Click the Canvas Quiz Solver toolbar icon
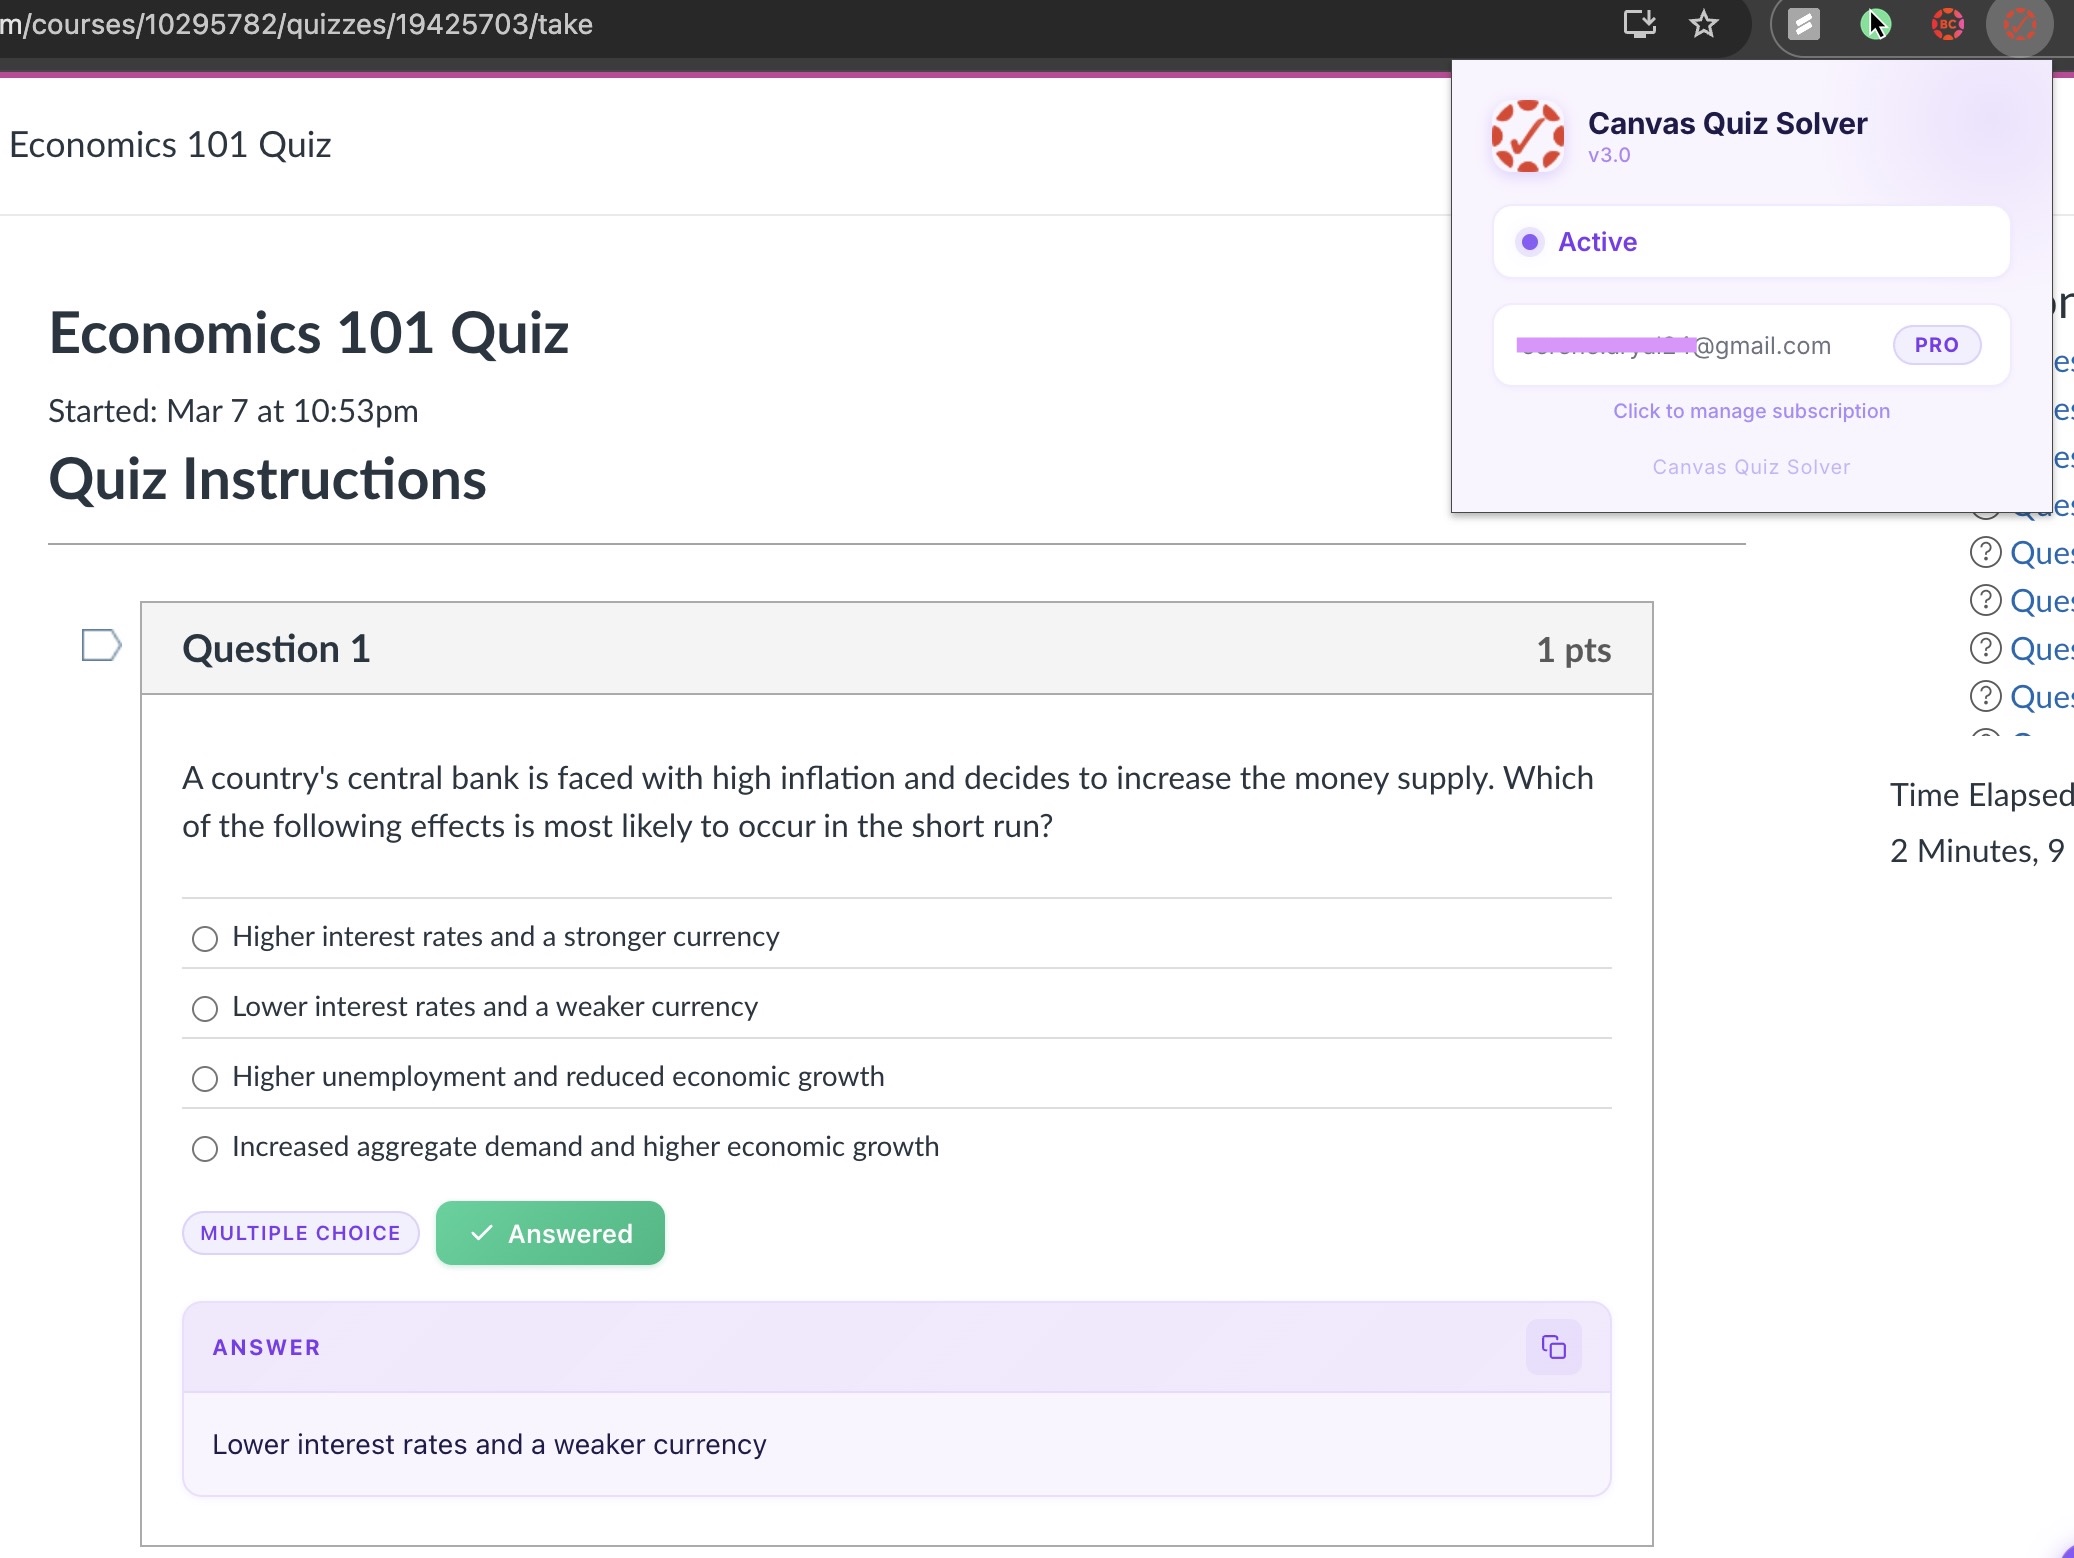The image size is (2074, 1558). pos(2019,23)
